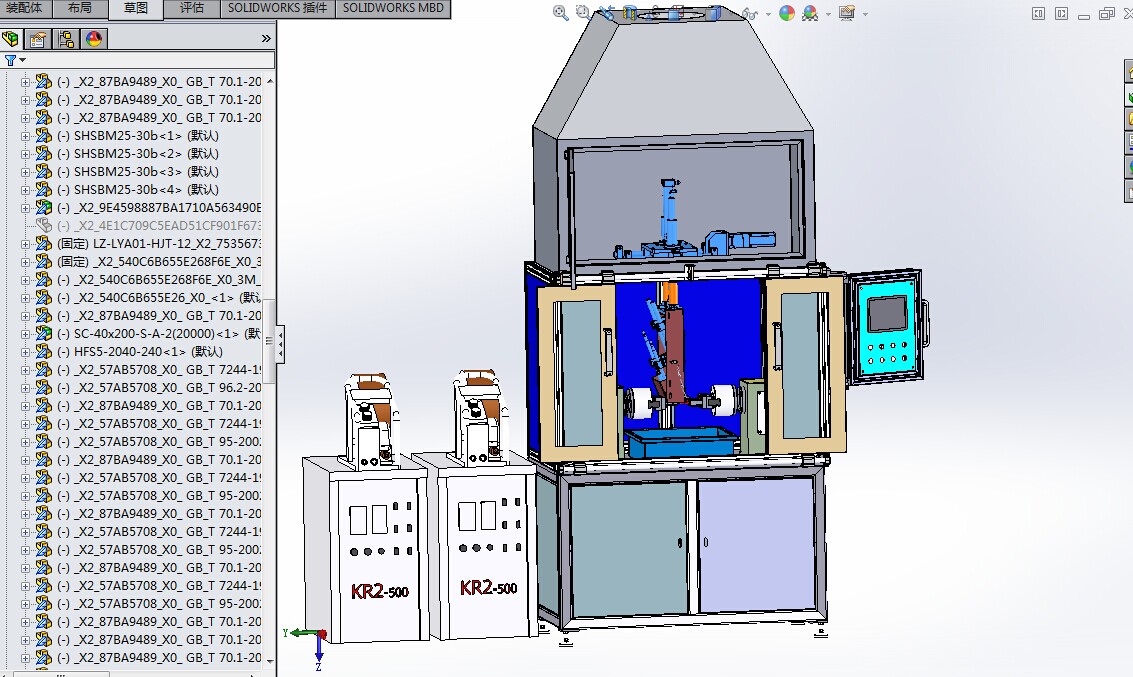Click the Apply Scene icon

pos(810,12)
